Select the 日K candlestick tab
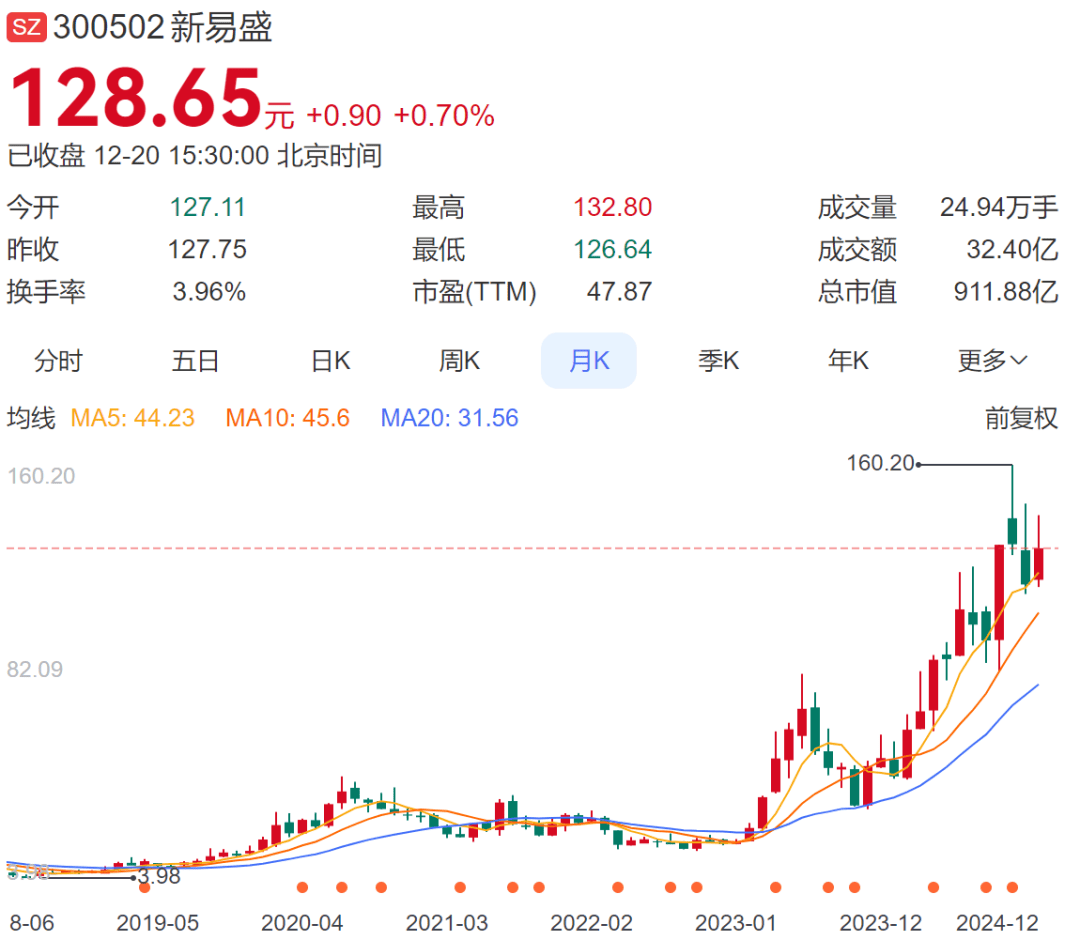This screenshot has height=940, width=1080. pyautogui.click(x=331, y=360)
